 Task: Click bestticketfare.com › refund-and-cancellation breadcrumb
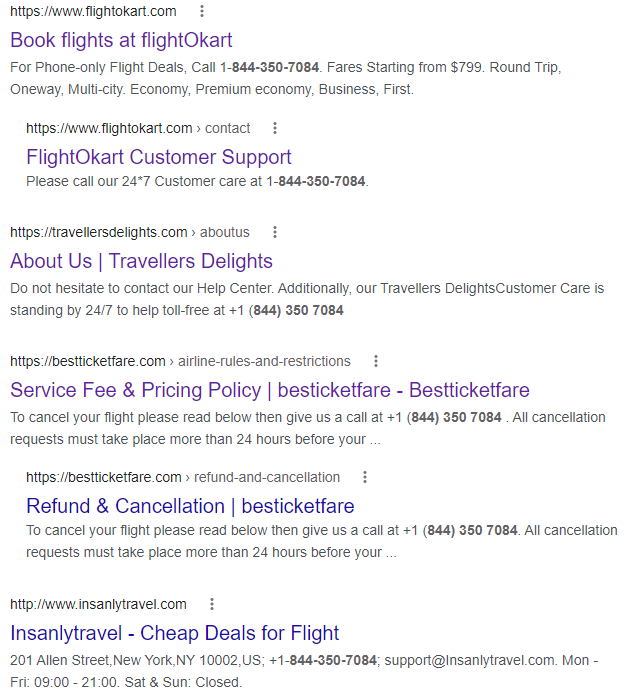point(183,477)
